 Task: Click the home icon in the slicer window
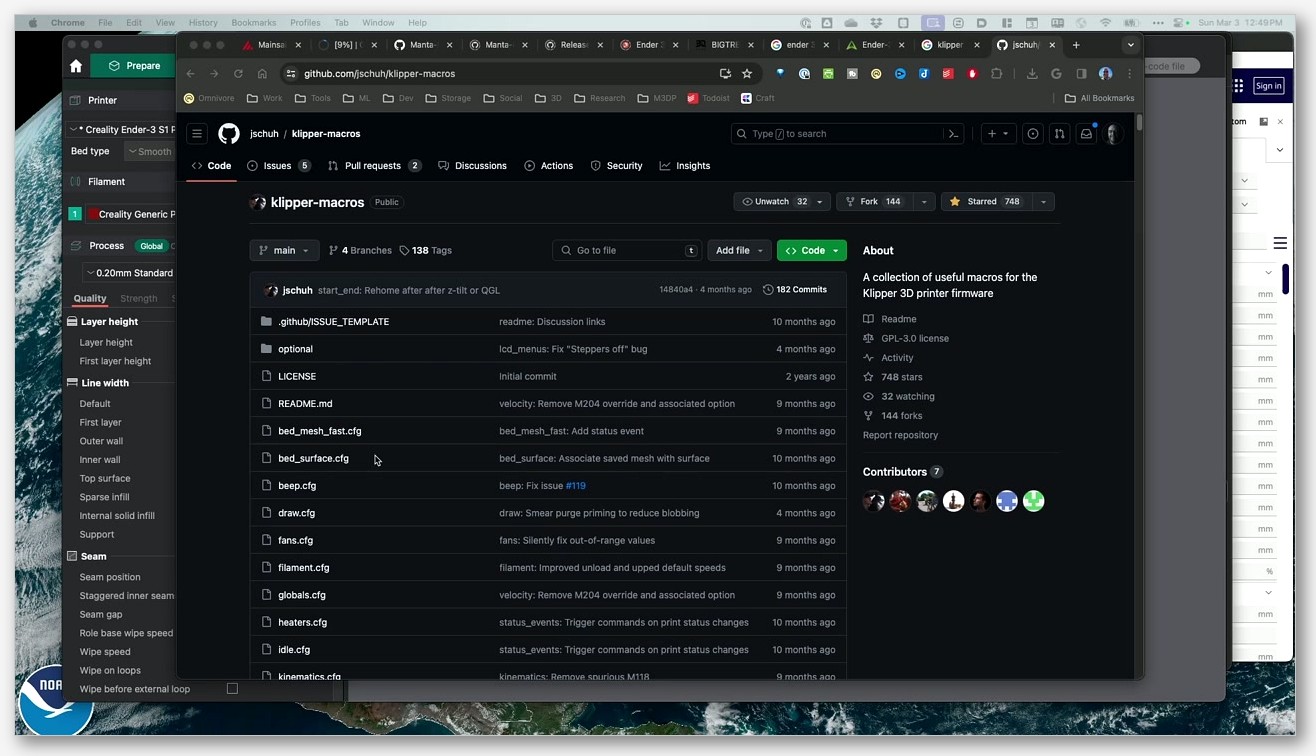click(x=76, y=66)
